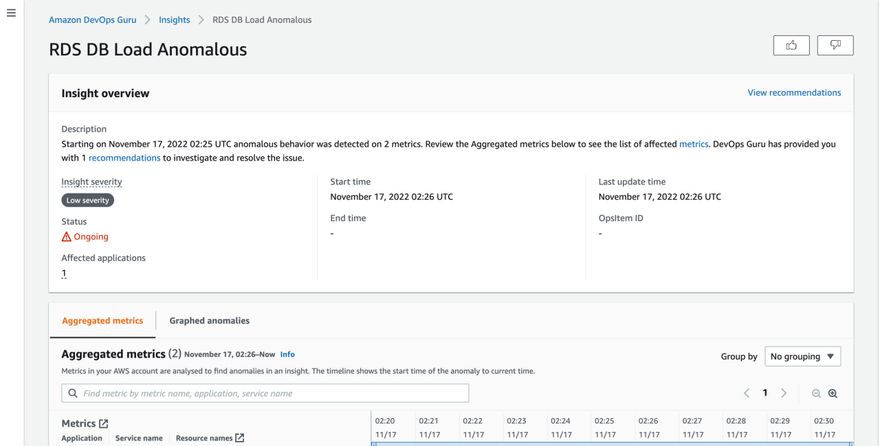Click the Application column header
This screenshot has width=880, height=446.
pyautogui.click(x=82, y=438)
